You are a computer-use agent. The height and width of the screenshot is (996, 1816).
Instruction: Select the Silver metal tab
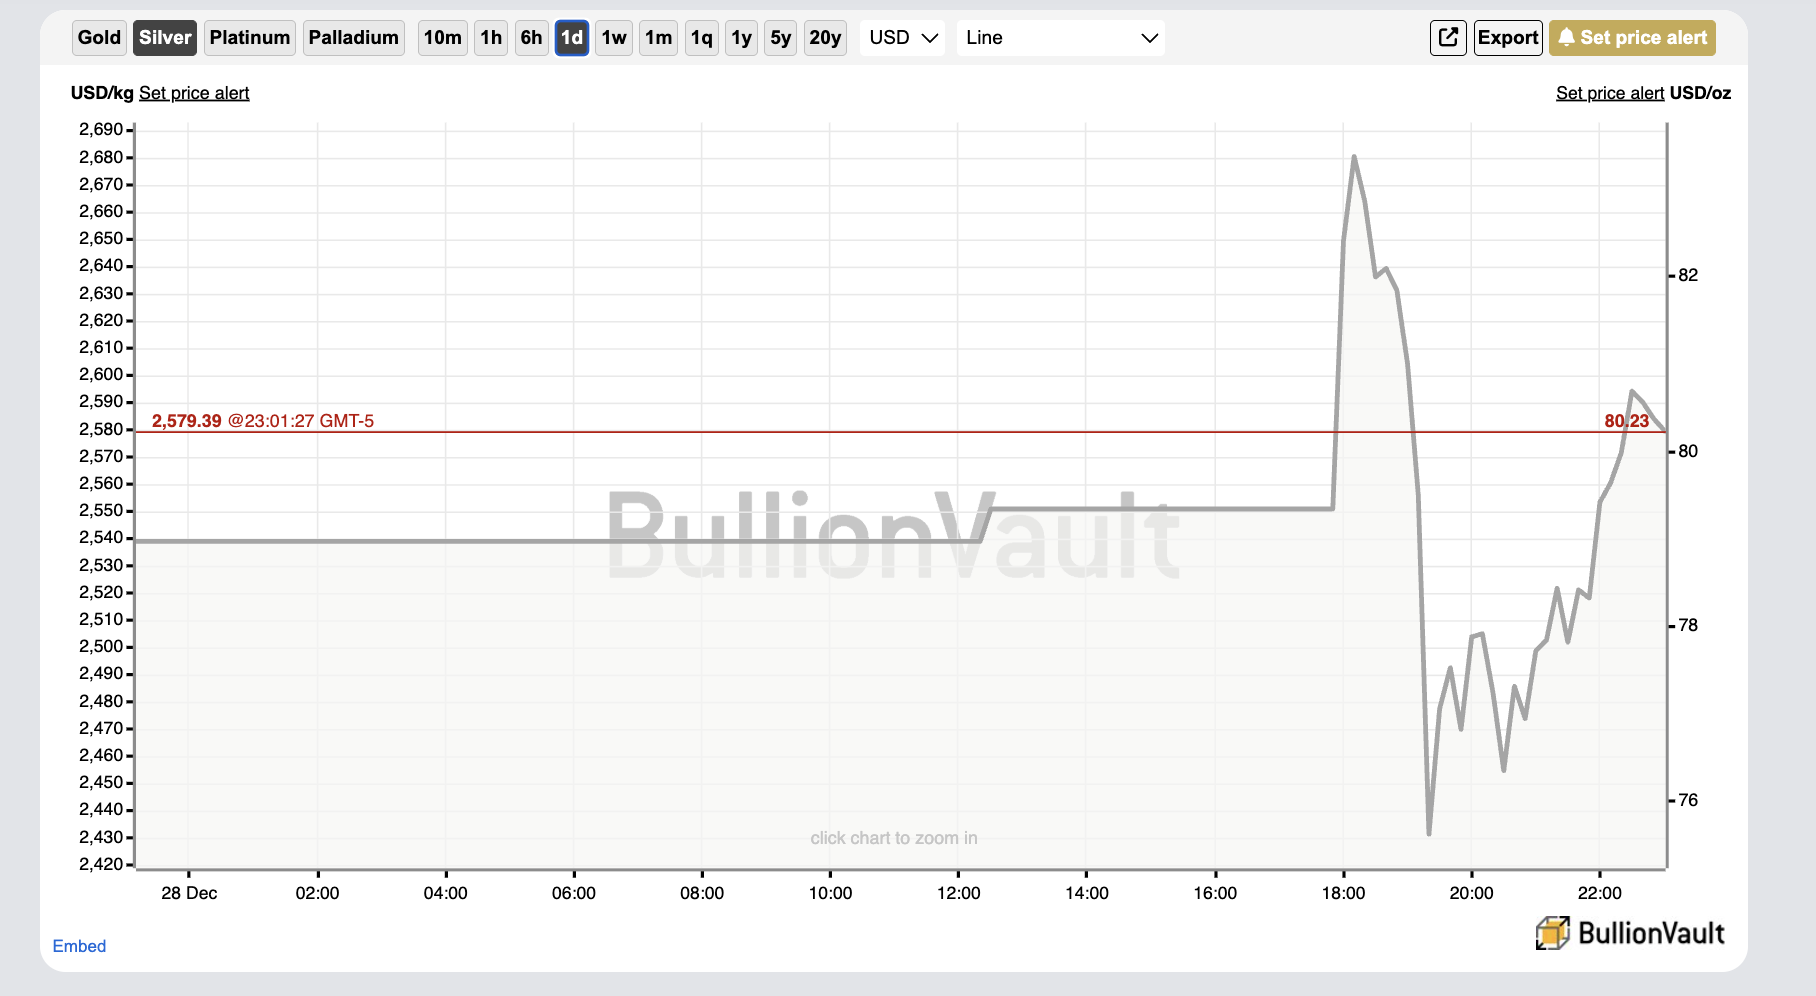pyautogui.click(x=165, y=38)
